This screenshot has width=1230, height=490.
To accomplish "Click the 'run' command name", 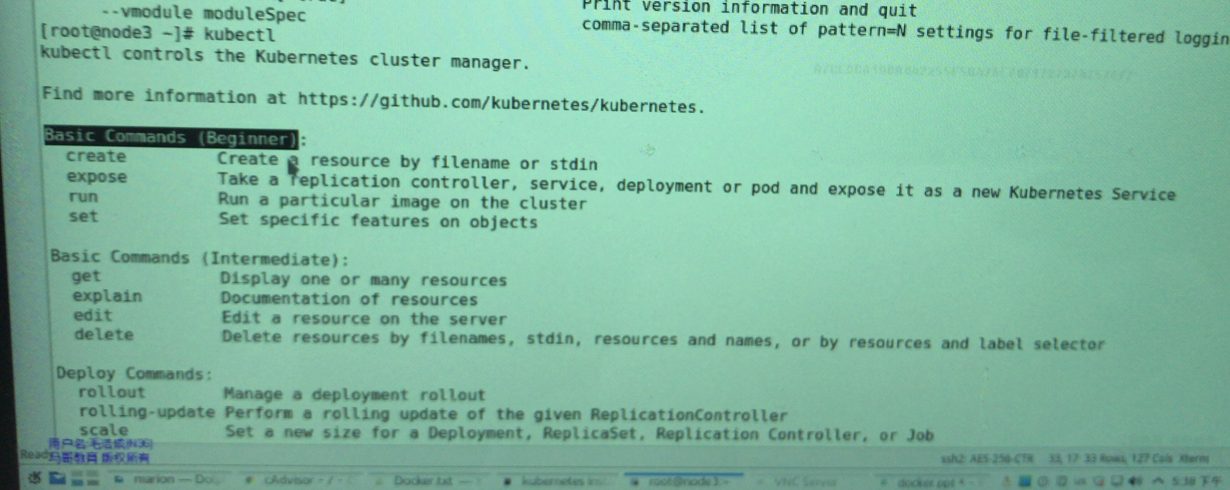I will 83,198.
